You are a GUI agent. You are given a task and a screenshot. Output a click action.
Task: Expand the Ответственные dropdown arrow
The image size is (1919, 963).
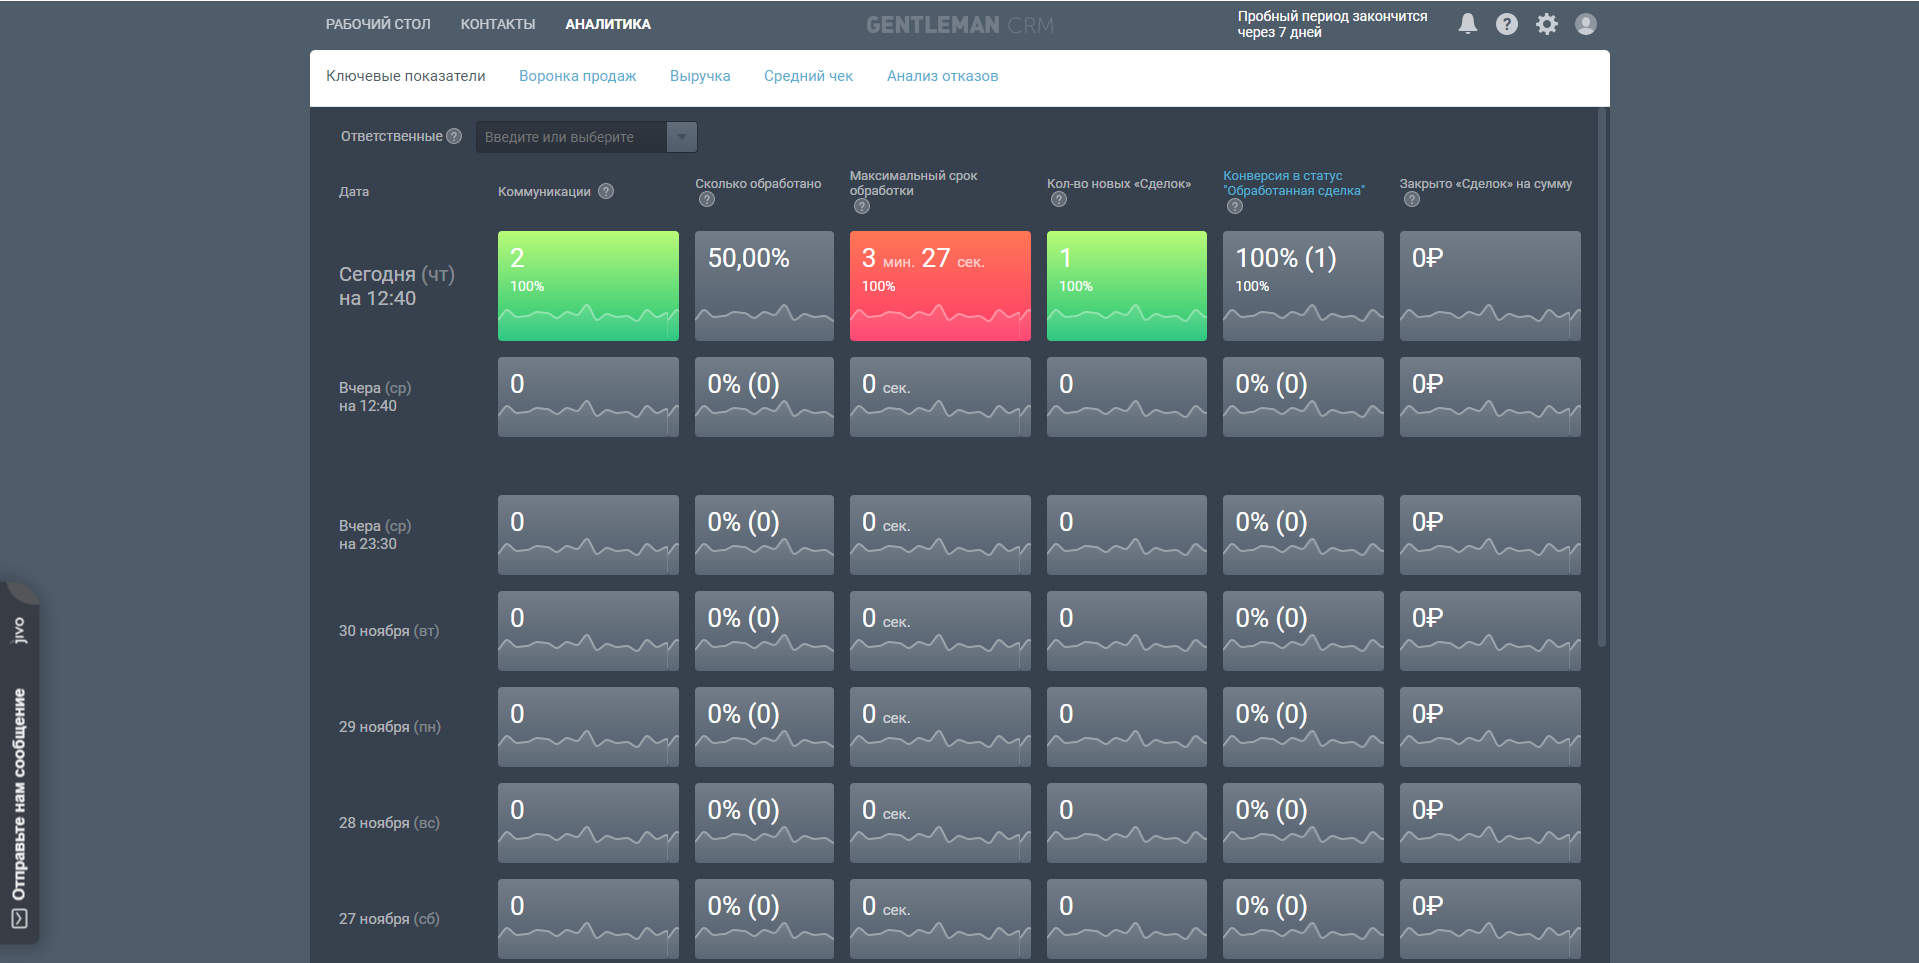coord(682,137)
